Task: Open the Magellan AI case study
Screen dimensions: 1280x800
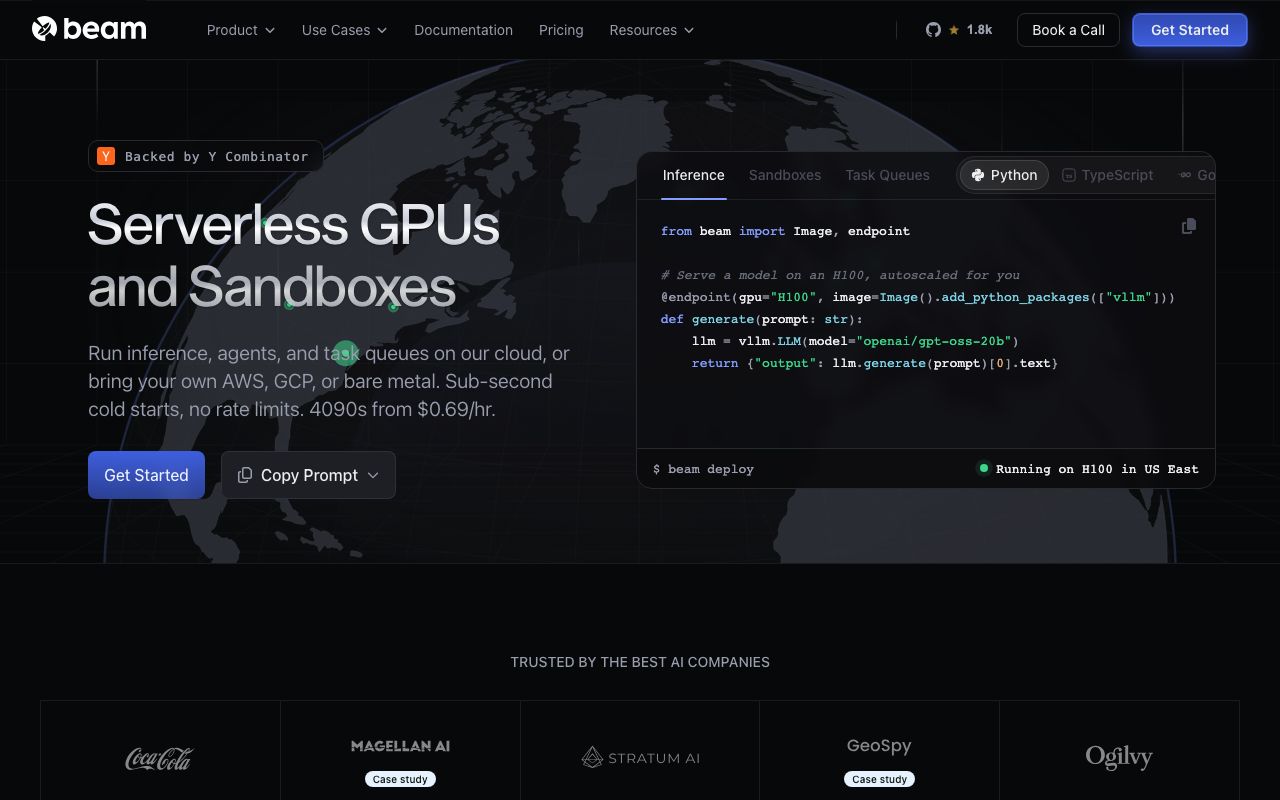Action: pos(400,779)
